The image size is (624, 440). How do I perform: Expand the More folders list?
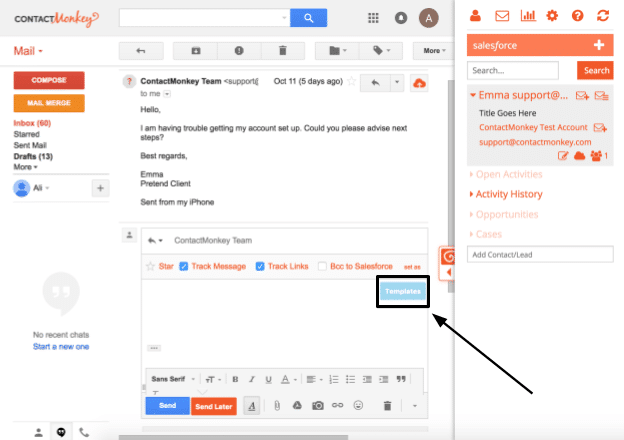click(x=25, y=167)
